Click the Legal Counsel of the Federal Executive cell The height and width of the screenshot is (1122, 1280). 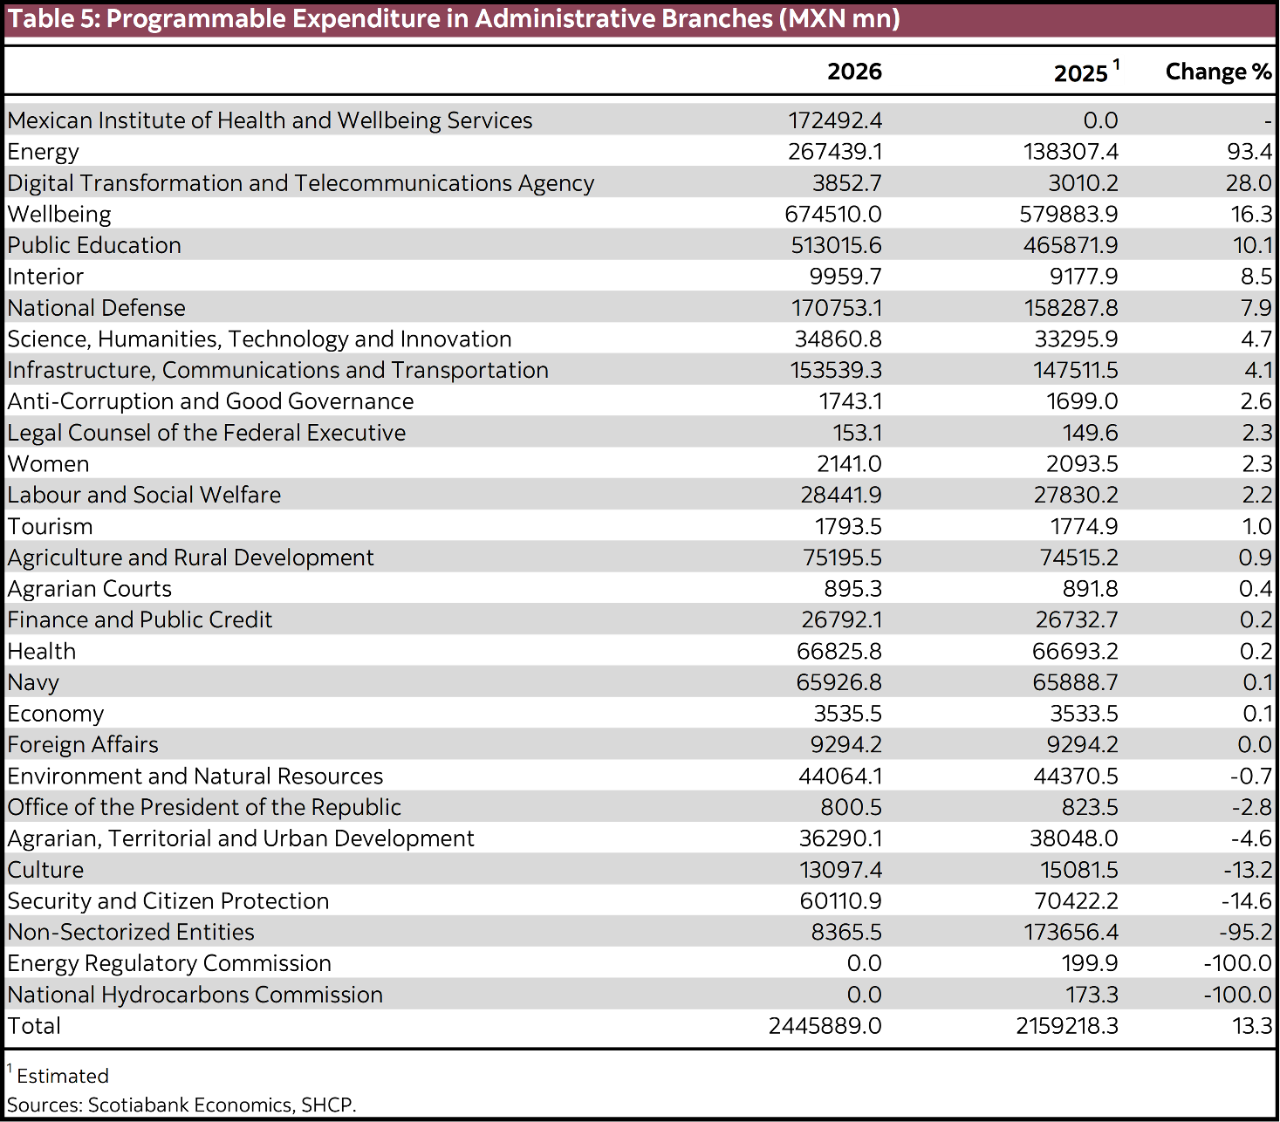point(205,432)
